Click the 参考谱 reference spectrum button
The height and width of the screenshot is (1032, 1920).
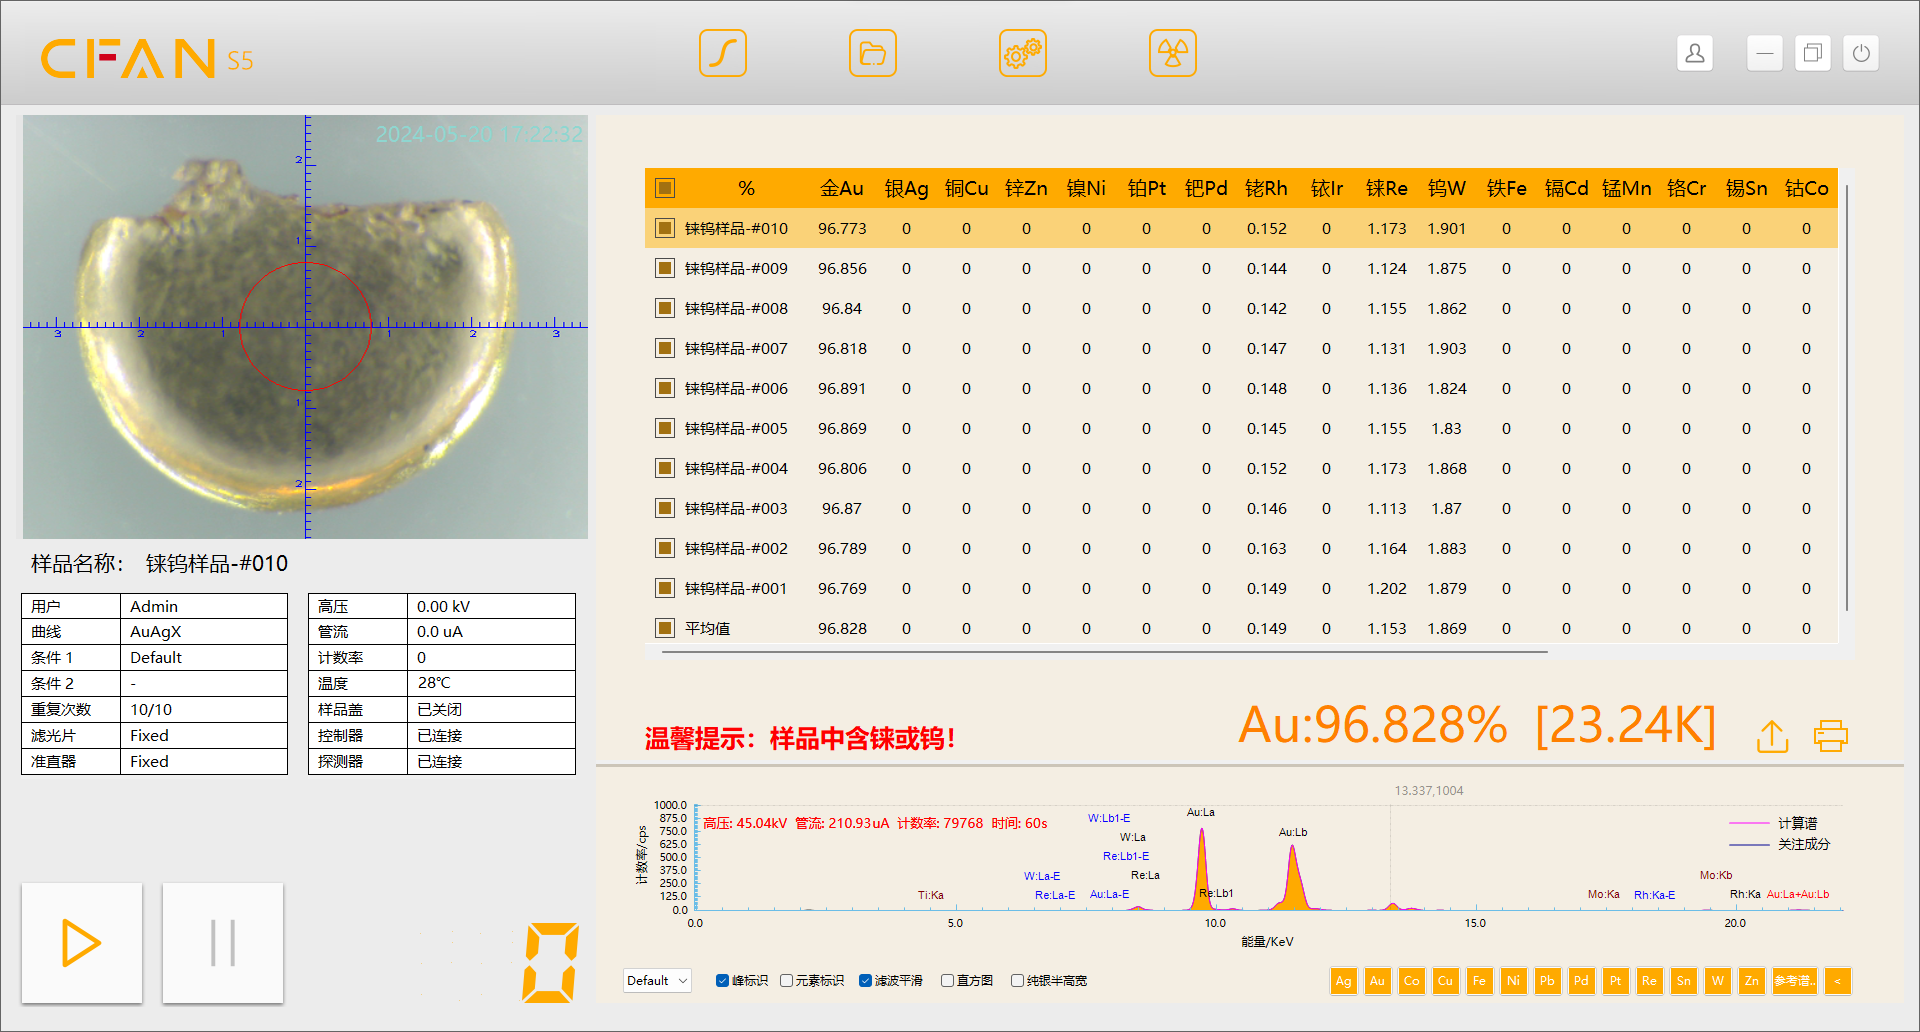point(1794,981)
